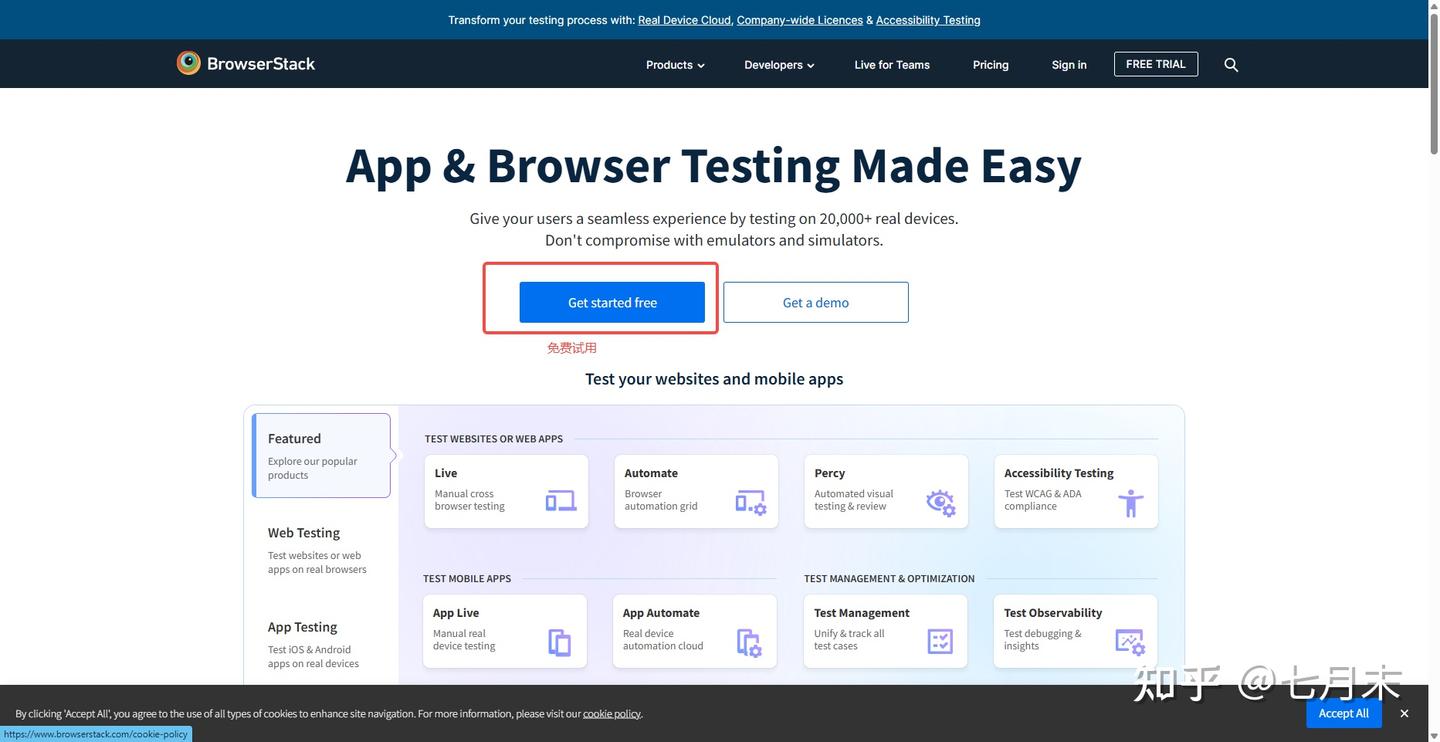This screenshot has height=742, width=1440.
Task: Click the Get started free button
Action: [x=612, y=301]
